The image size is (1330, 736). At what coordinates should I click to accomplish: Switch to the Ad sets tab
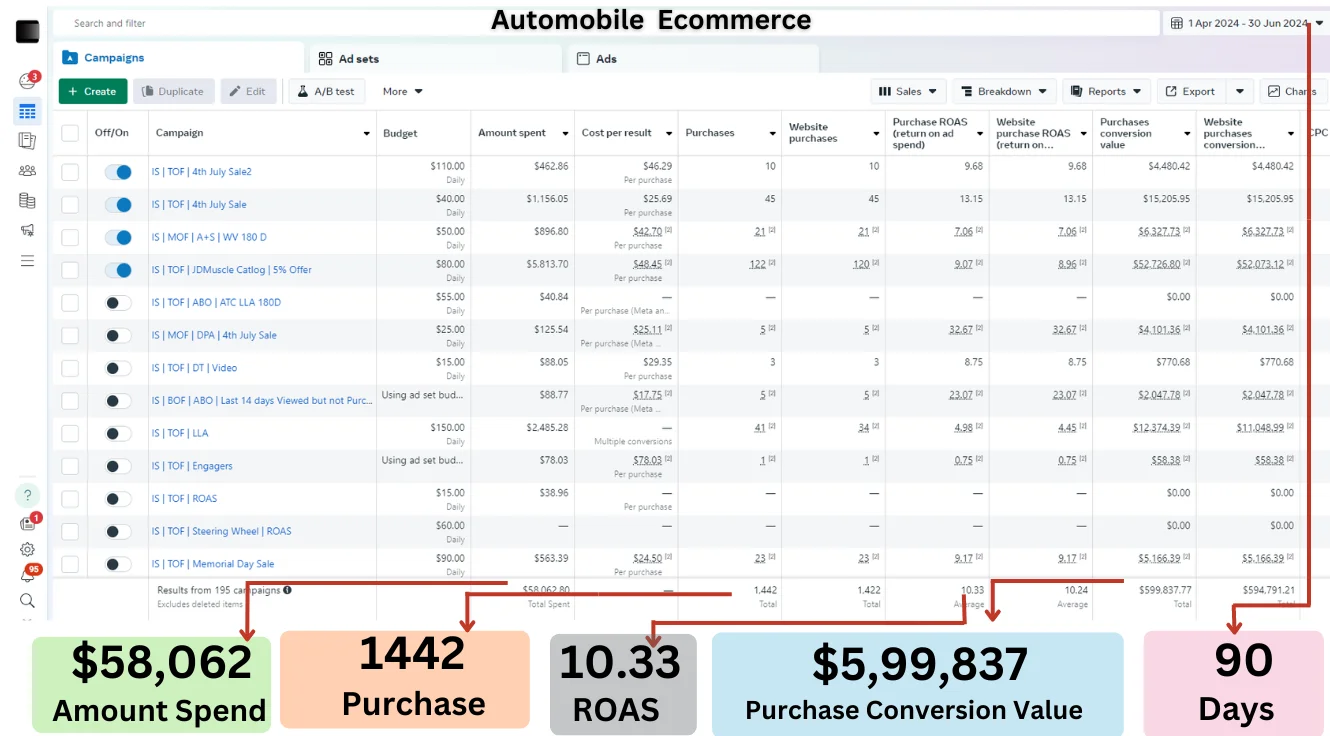434,59
